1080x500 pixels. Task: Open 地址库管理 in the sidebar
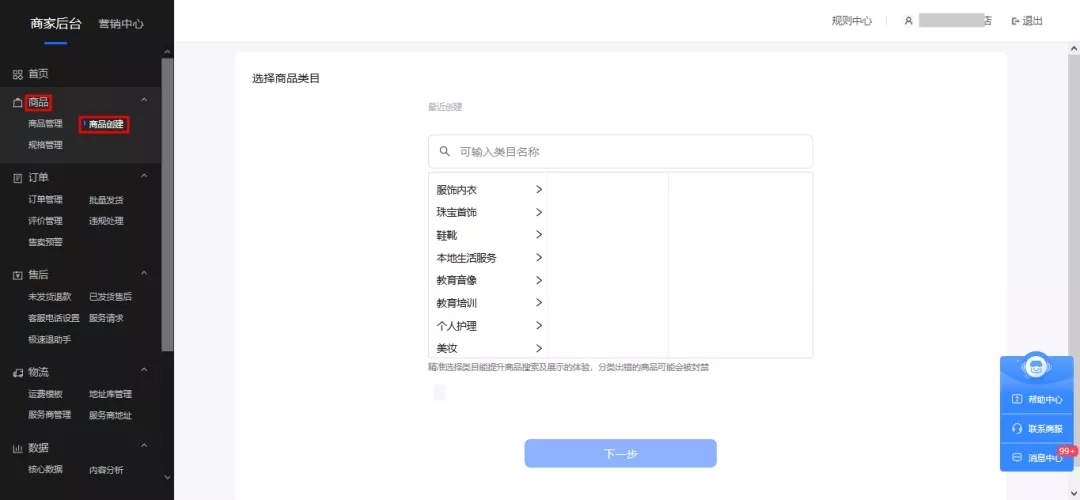(x=110, y=394)
